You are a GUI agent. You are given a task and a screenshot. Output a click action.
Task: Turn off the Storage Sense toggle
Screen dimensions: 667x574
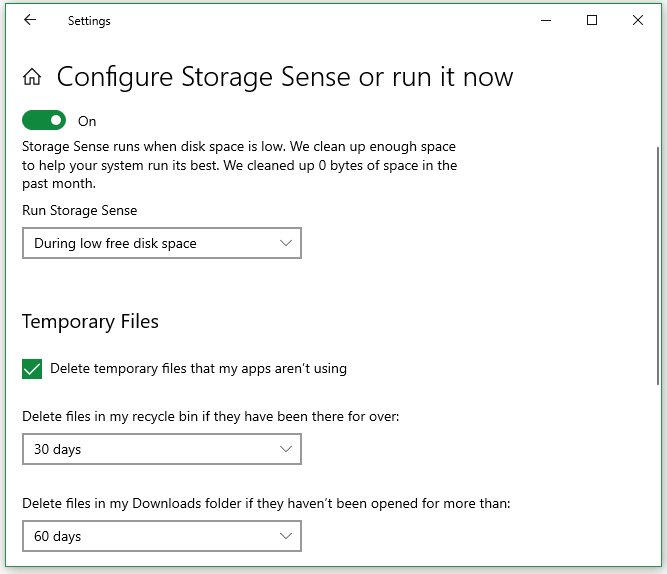43,121
